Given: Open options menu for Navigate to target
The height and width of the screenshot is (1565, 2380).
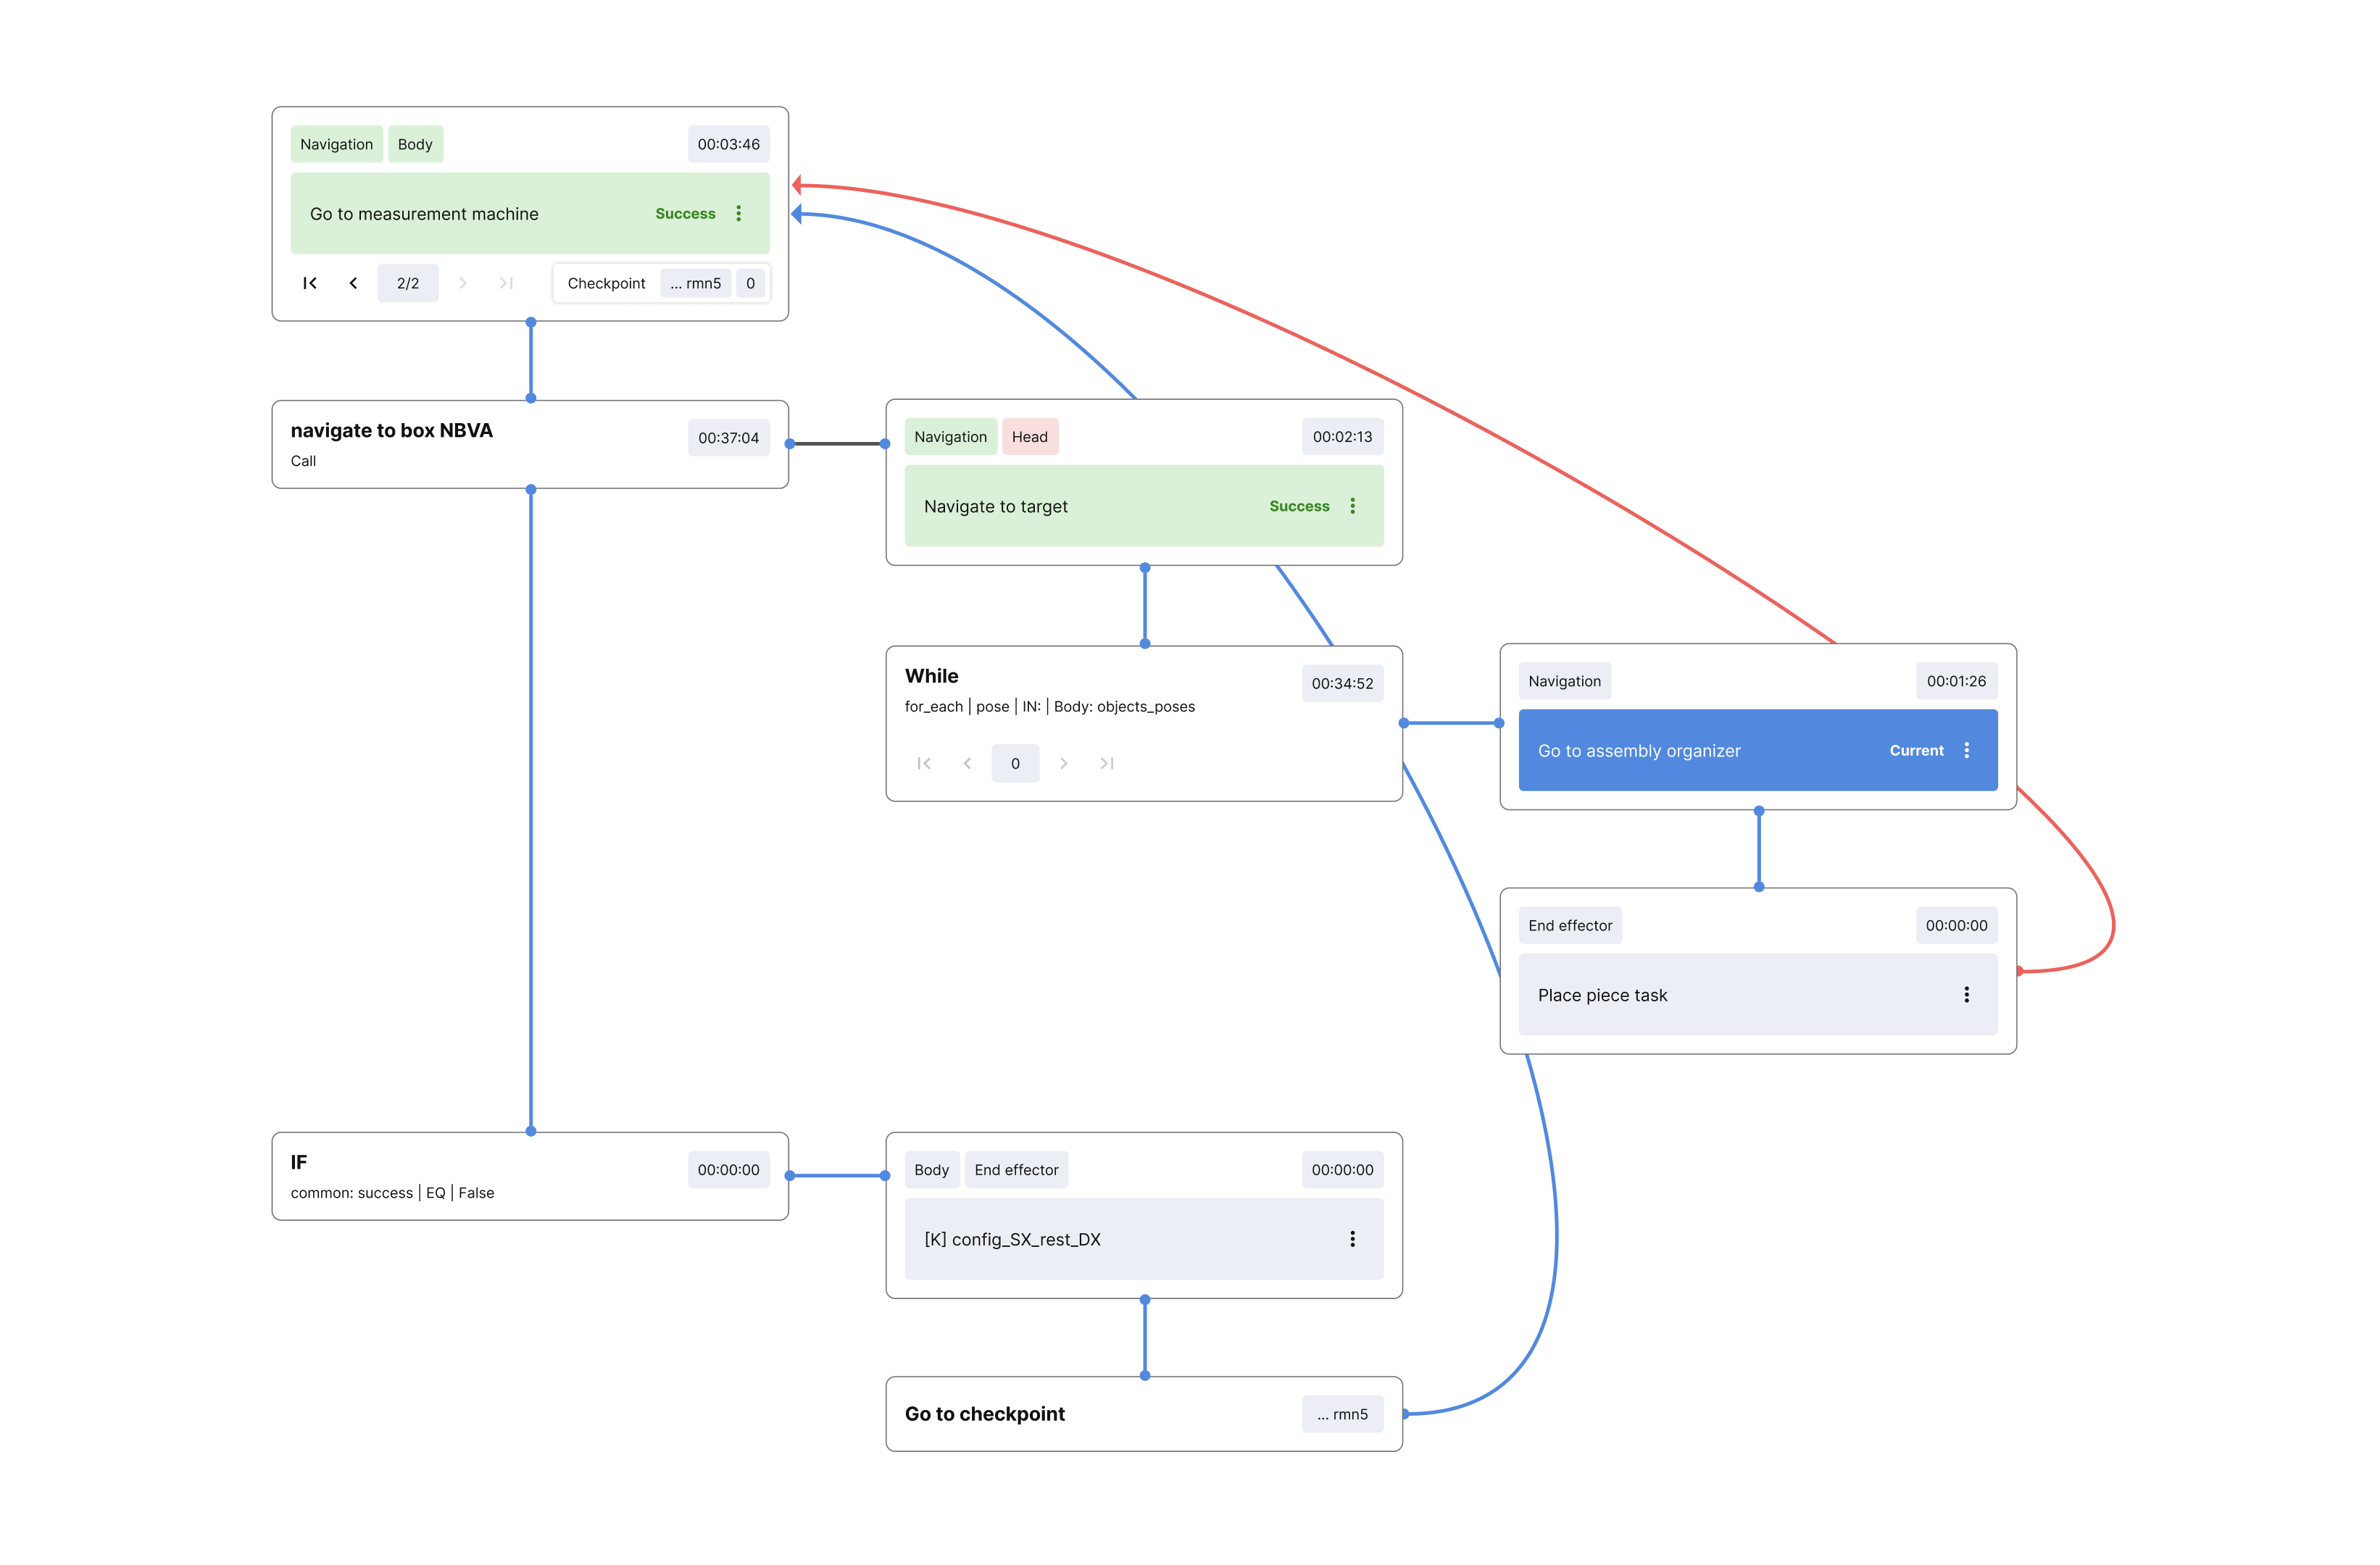Looking at the screenshot, I should tap(1352, 506).
